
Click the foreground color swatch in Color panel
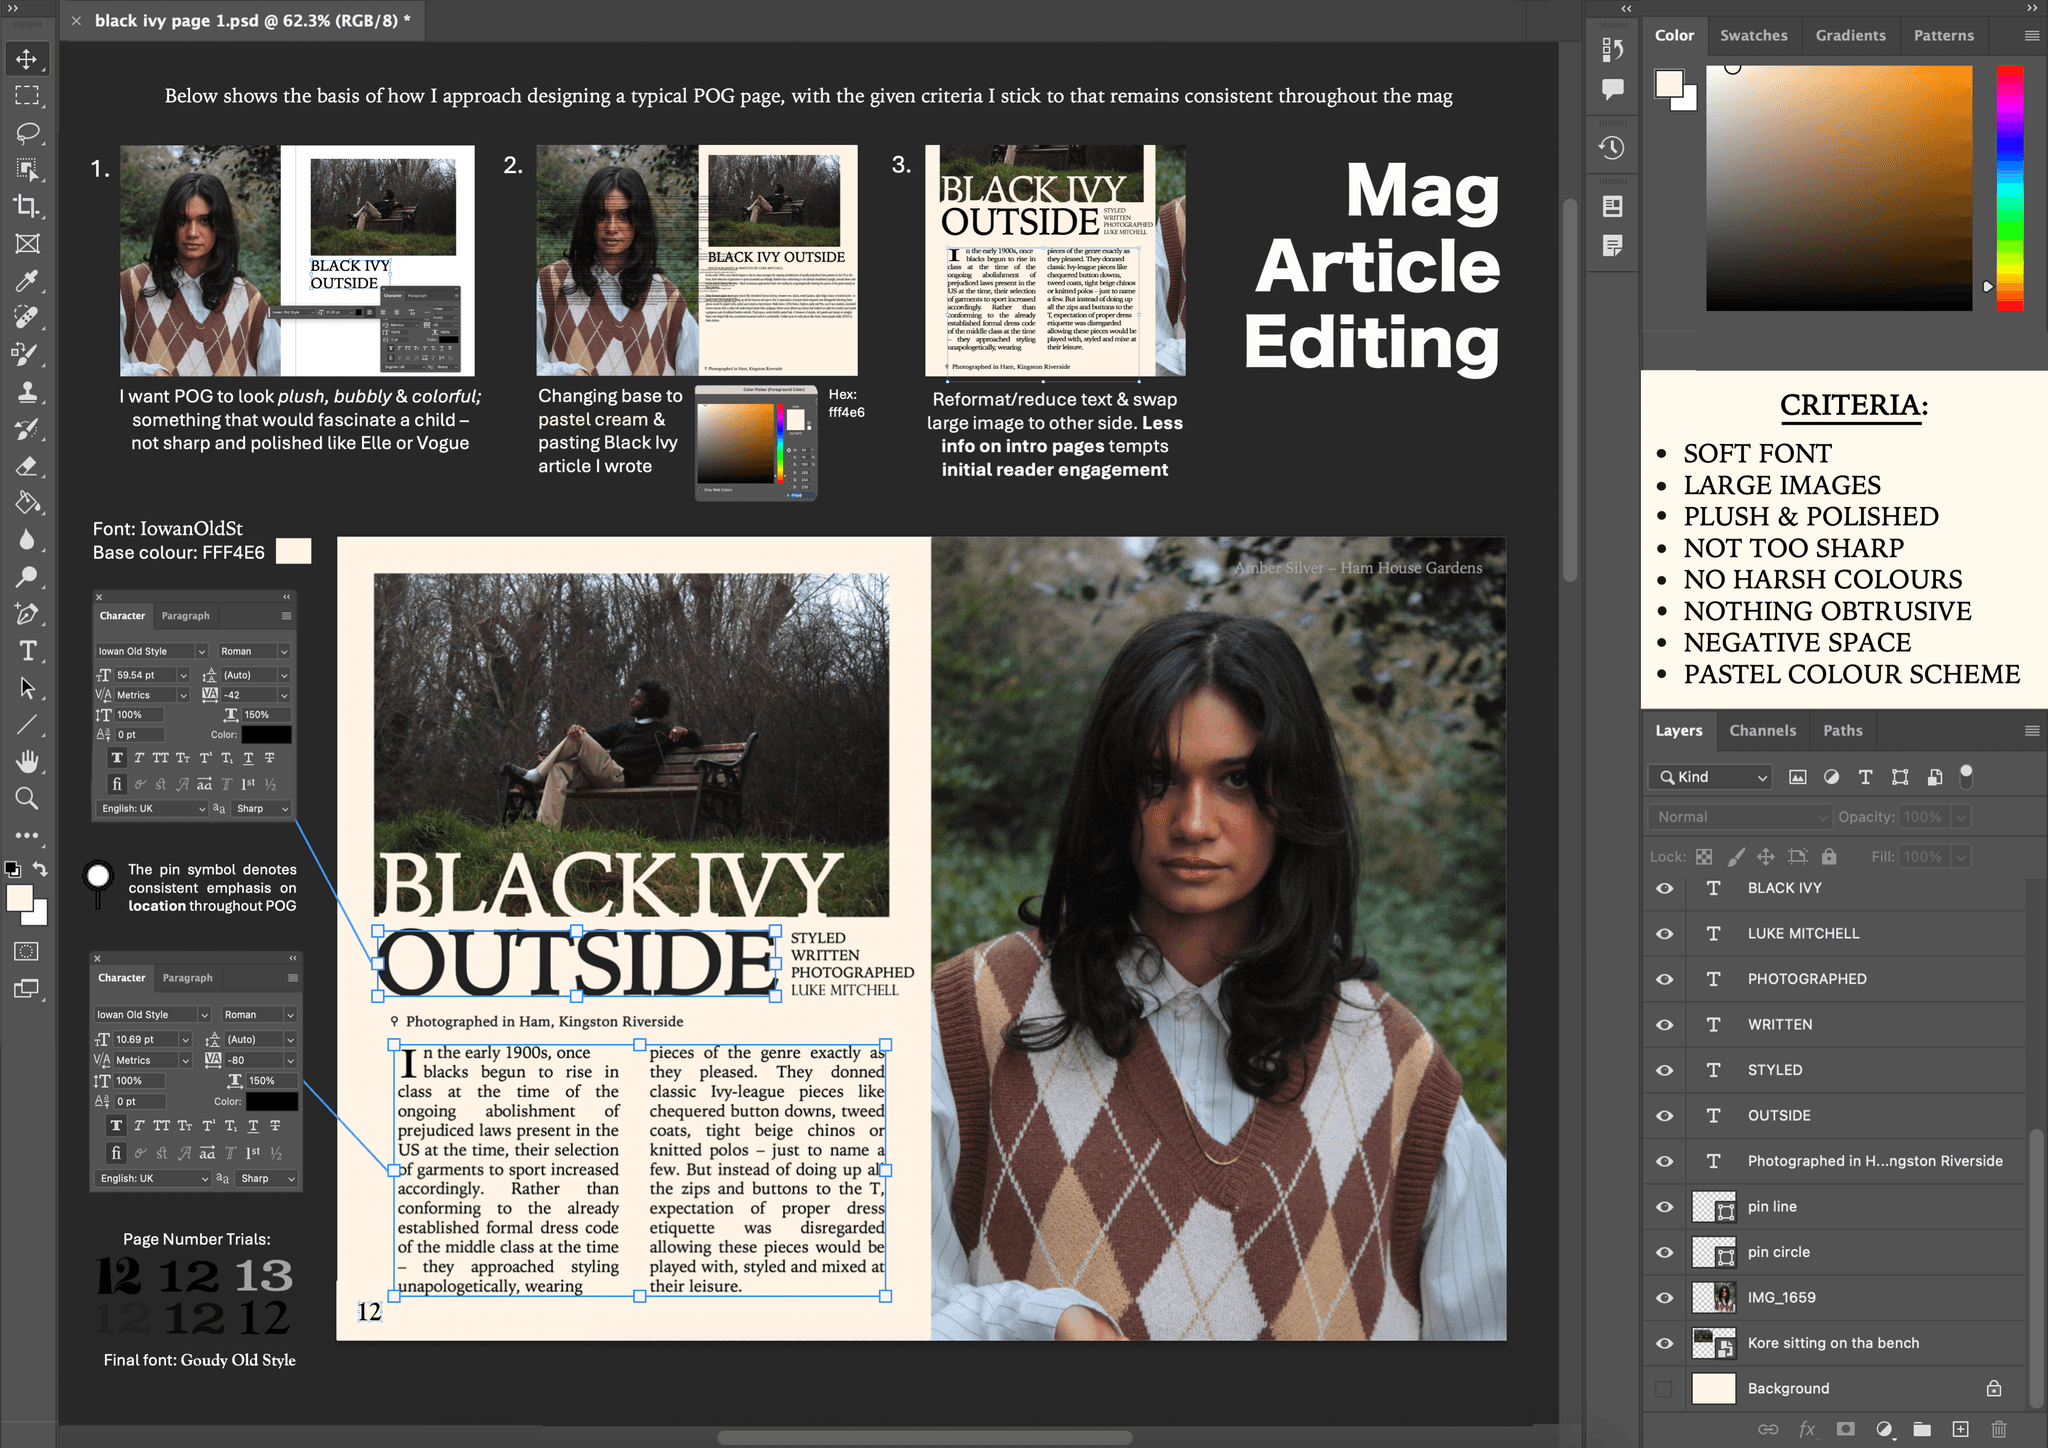[x=1669, y=84]
